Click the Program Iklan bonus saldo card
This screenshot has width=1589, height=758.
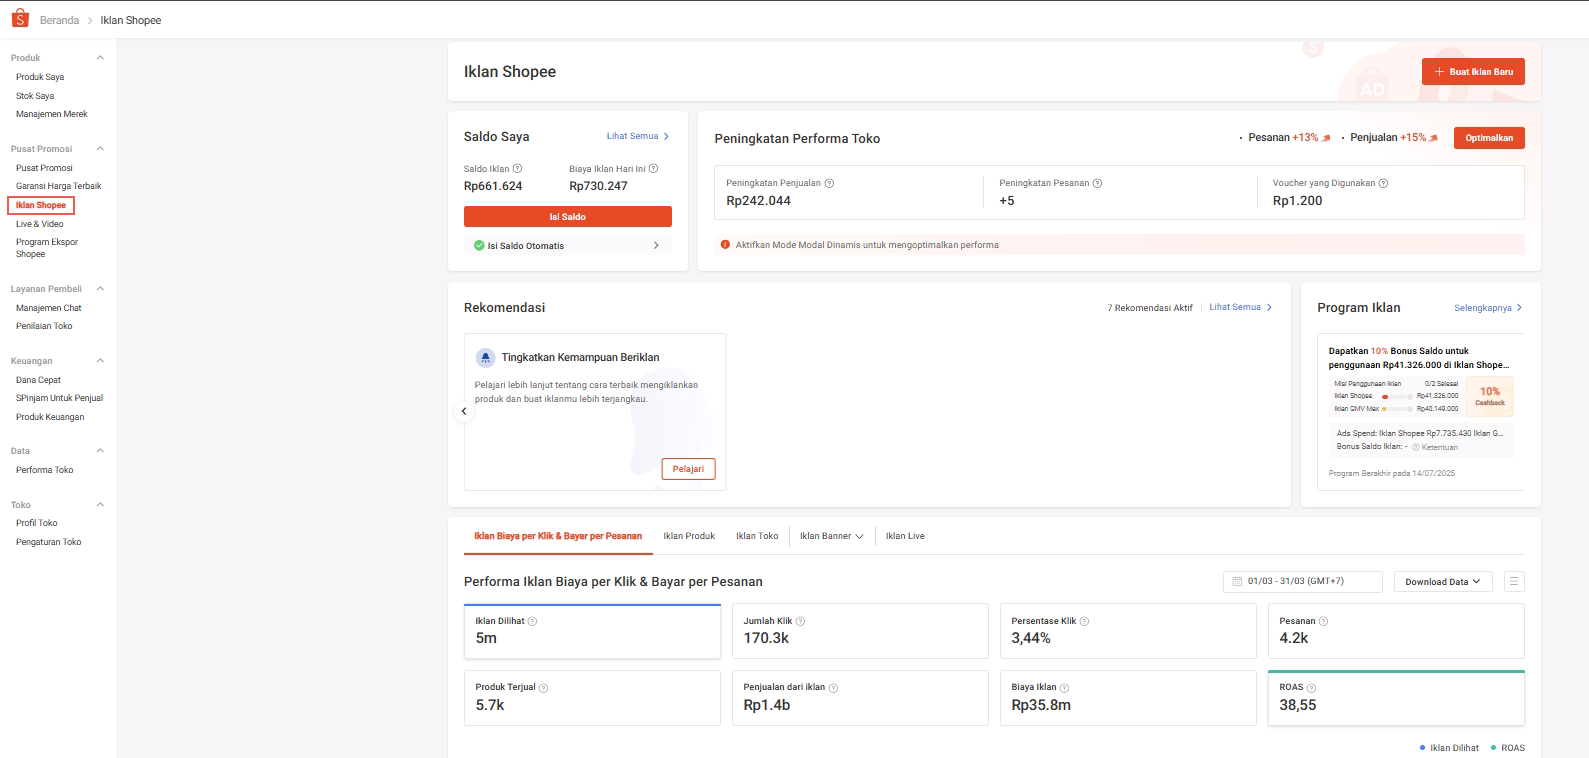tap(1421, 412)
